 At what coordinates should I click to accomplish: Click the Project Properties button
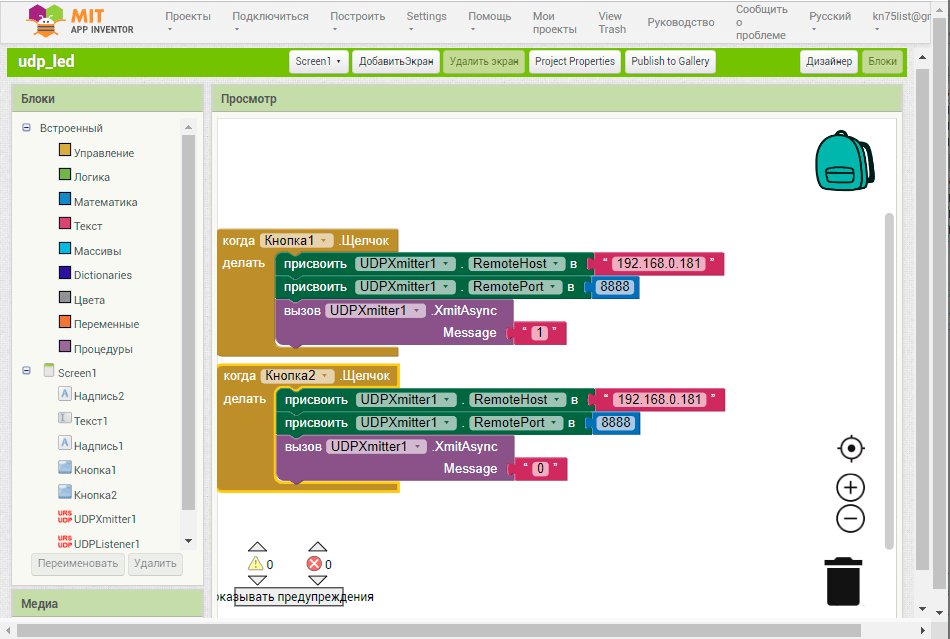click(x=575, y=62)
